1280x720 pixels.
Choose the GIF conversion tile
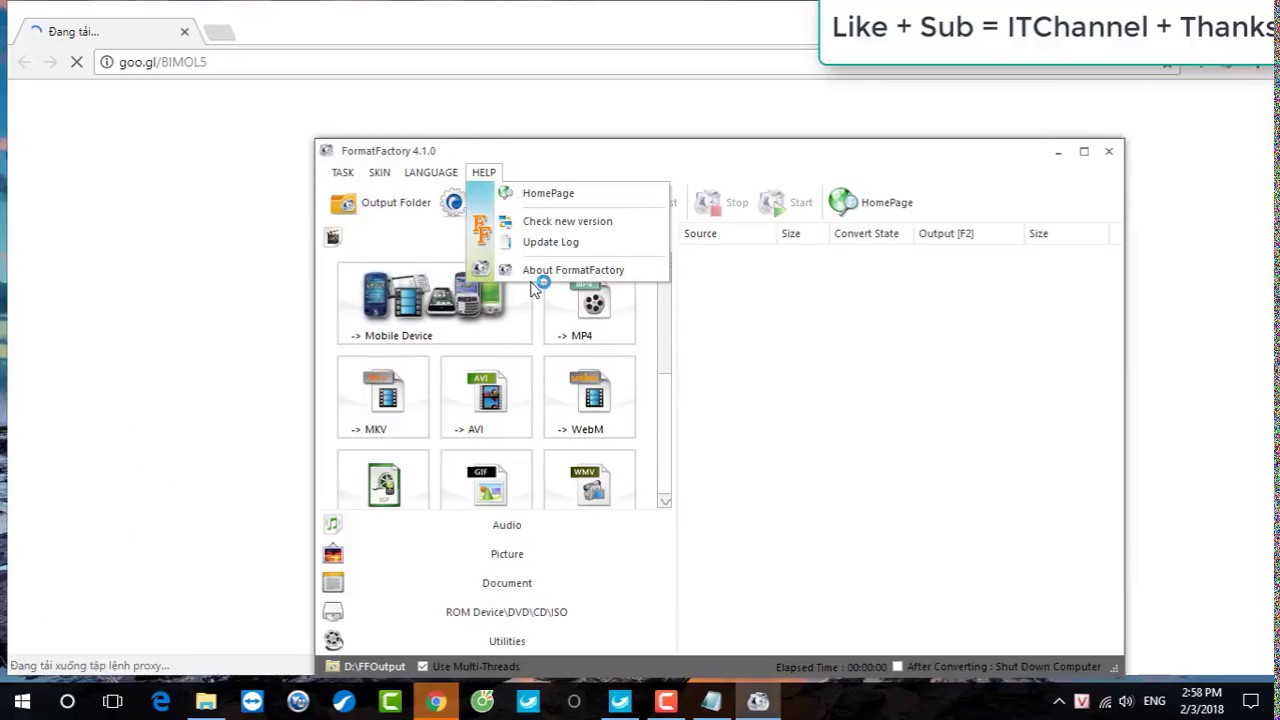[x=486, y=480]
